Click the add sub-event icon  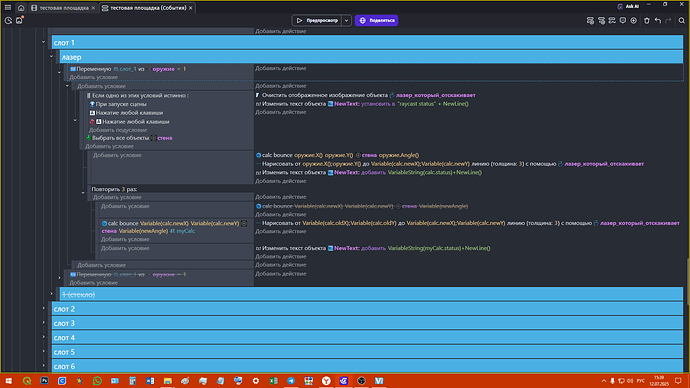click(x=601, y=20)
